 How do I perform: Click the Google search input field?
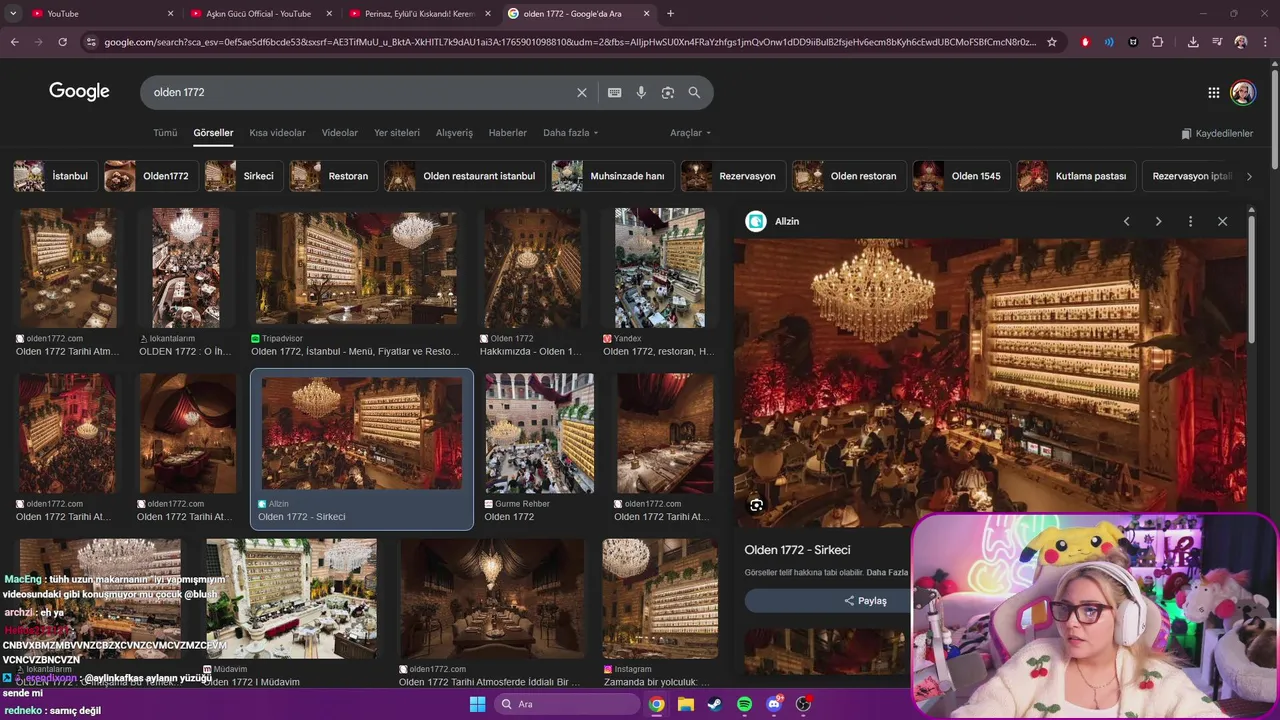tap(360, 92)
